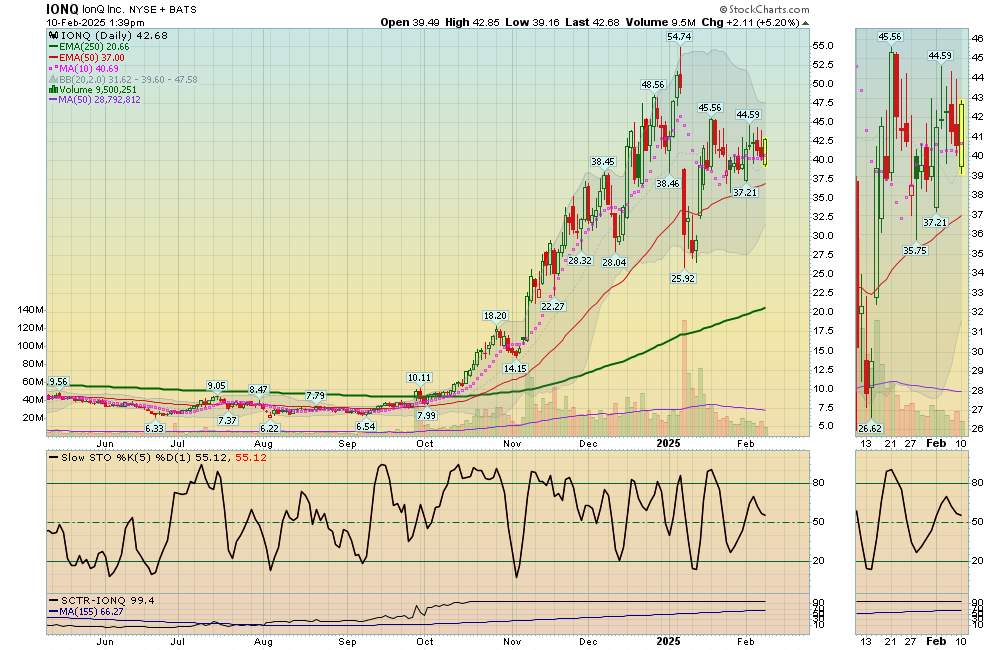Click the 32.5 price axis label

coord(823,217)
